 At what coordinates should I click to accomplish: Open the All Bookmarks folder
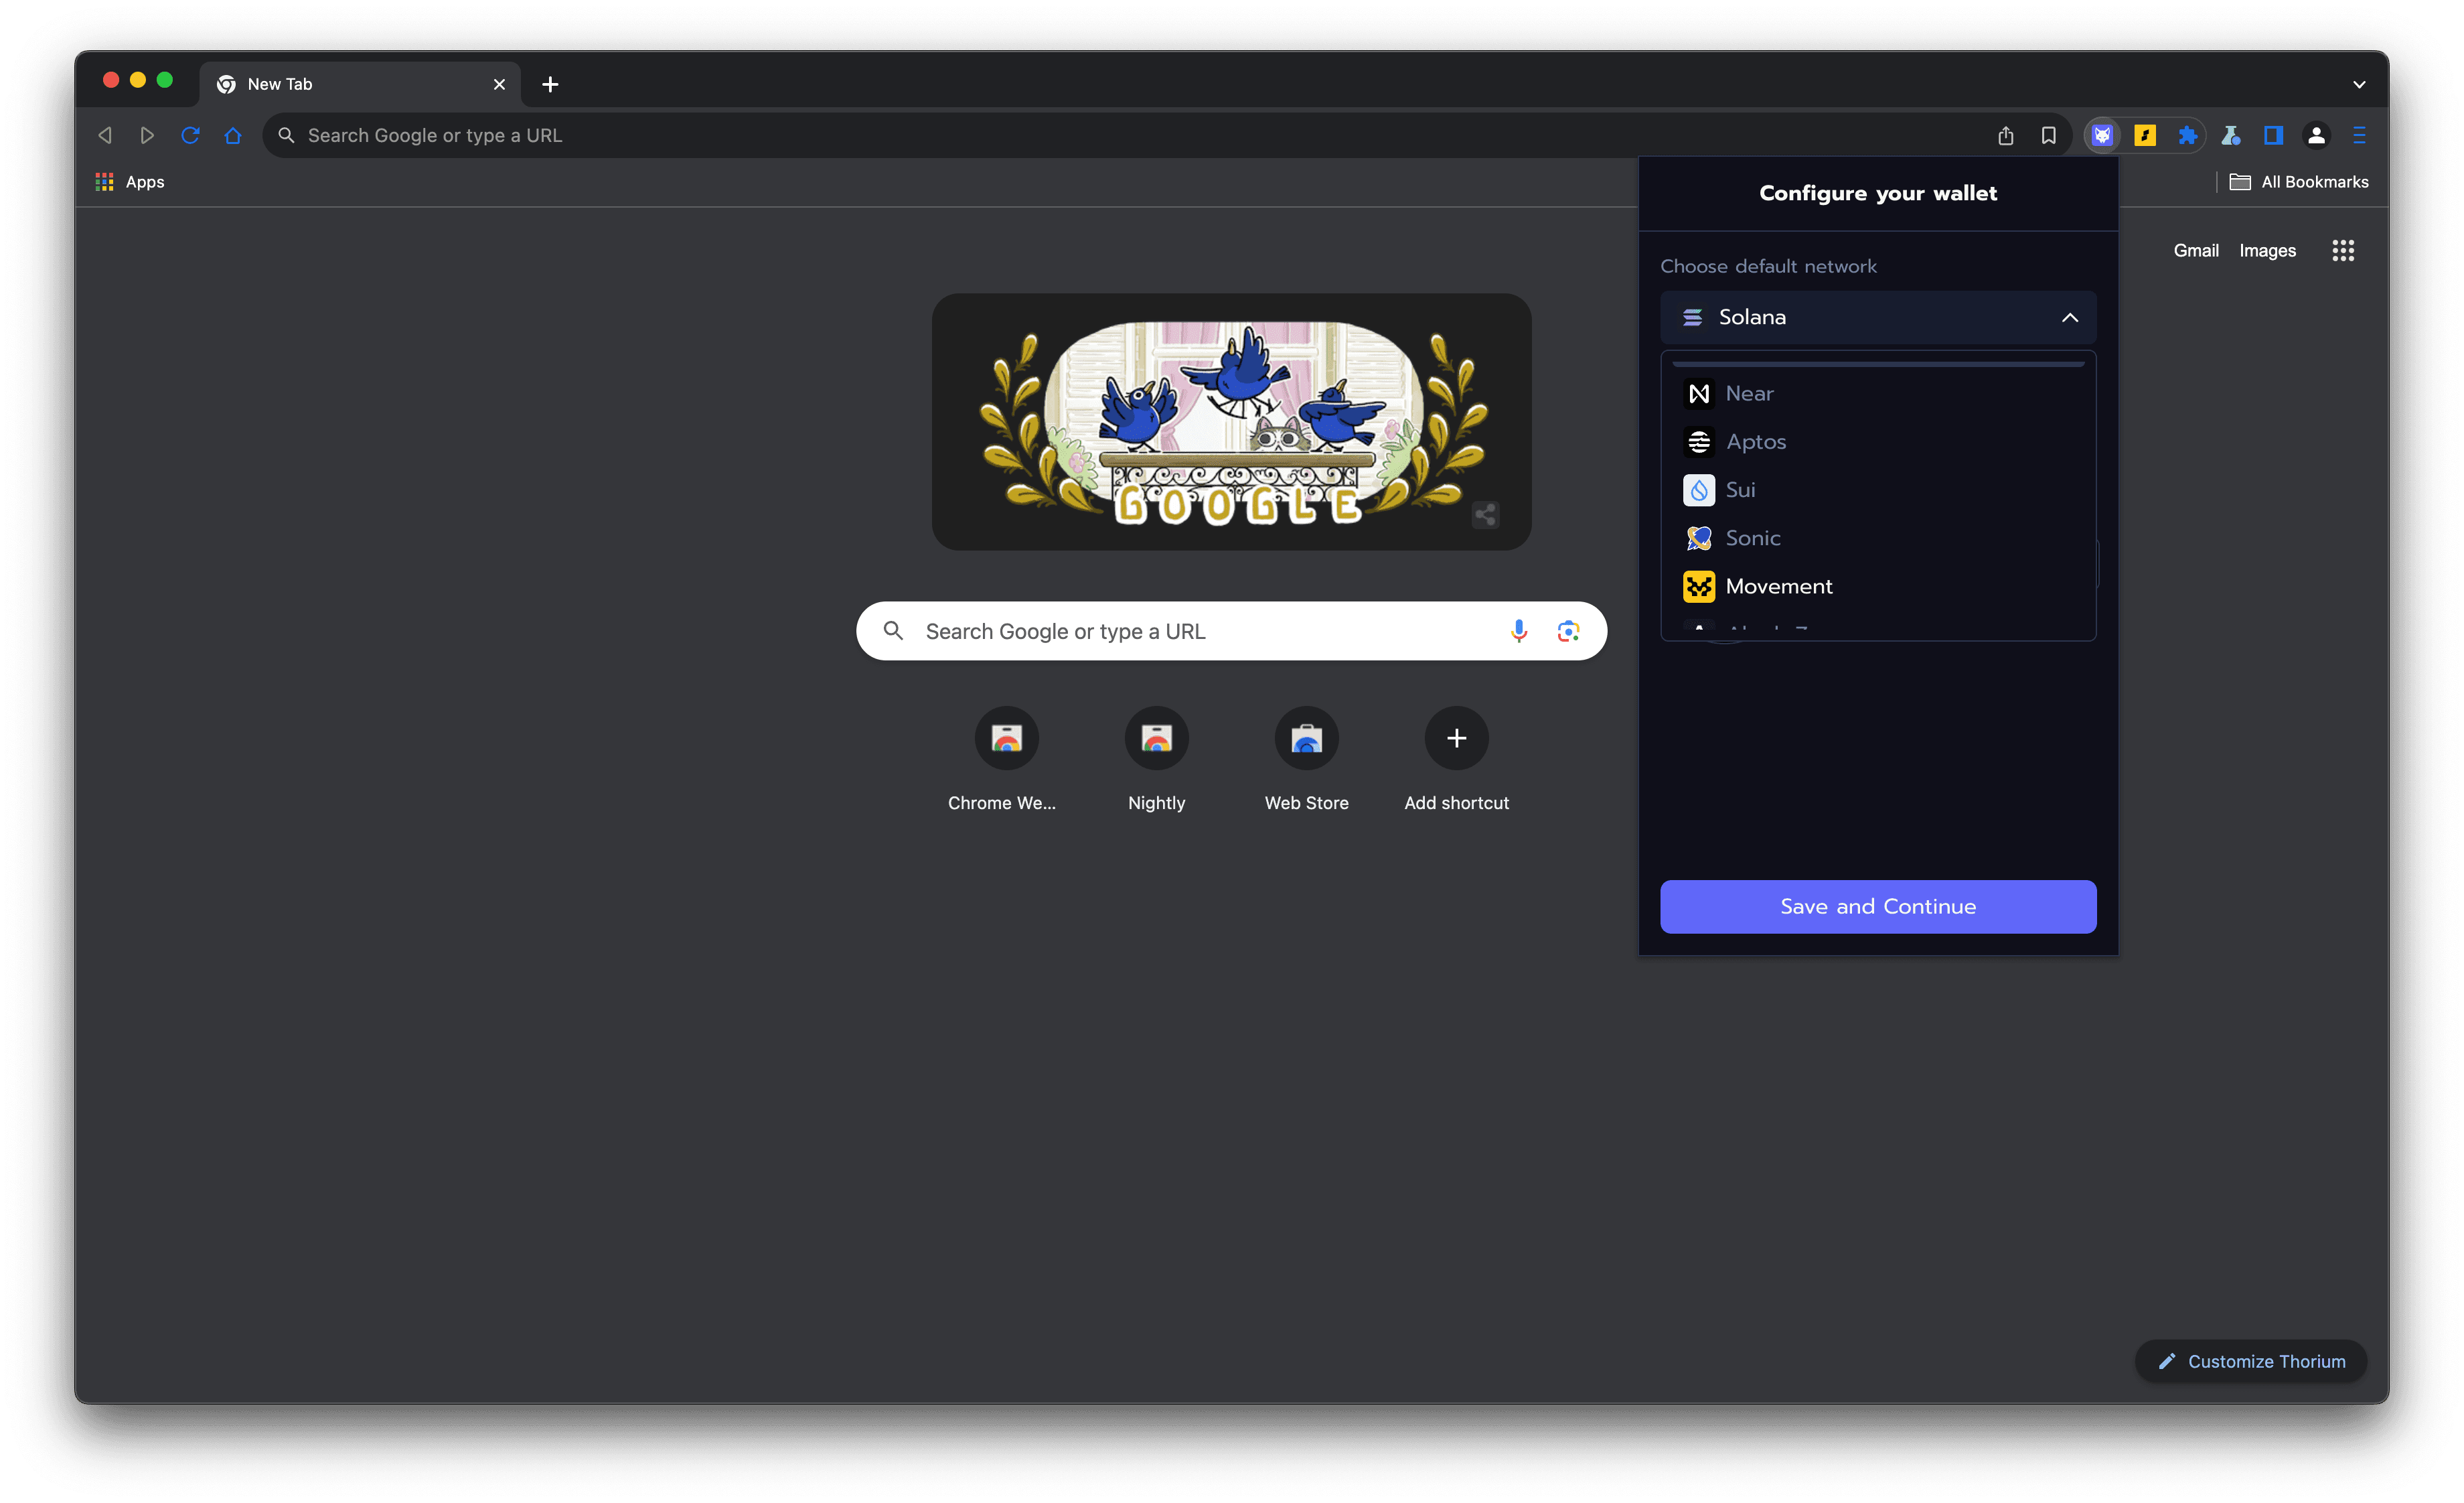click(2299, 181)
